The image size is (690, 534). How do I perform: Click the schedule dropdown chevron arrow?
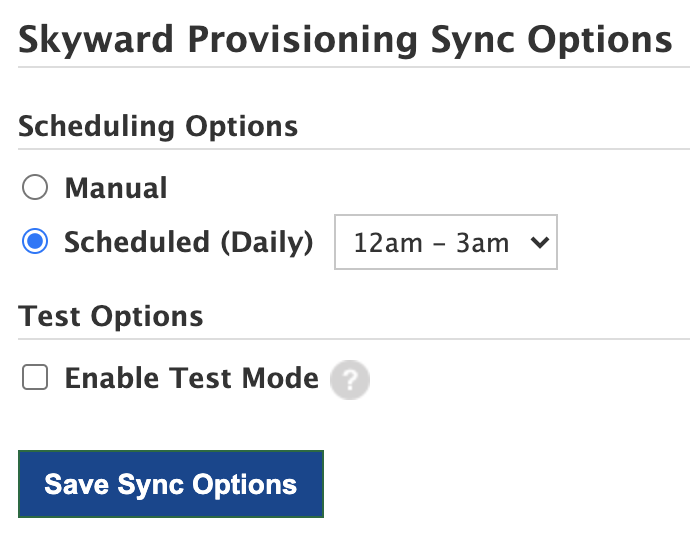click(539, 243)
